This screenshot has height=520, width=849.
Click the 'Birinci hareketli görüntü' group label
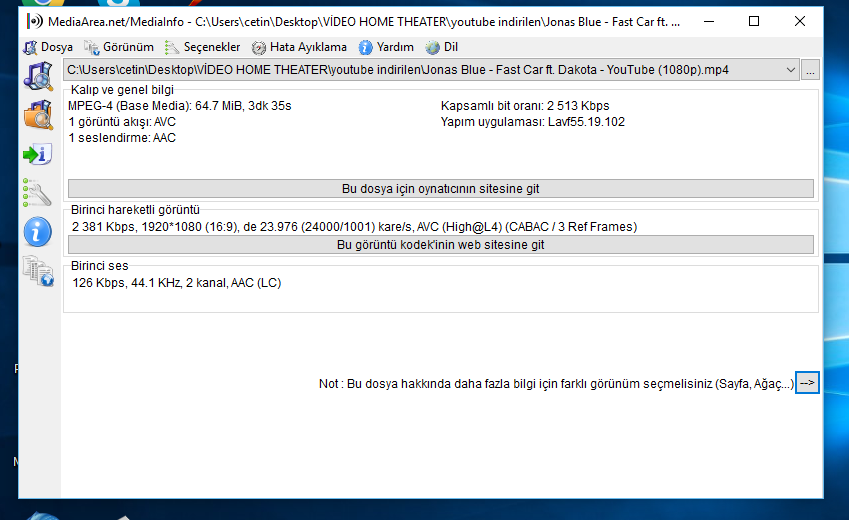(135, 210)
